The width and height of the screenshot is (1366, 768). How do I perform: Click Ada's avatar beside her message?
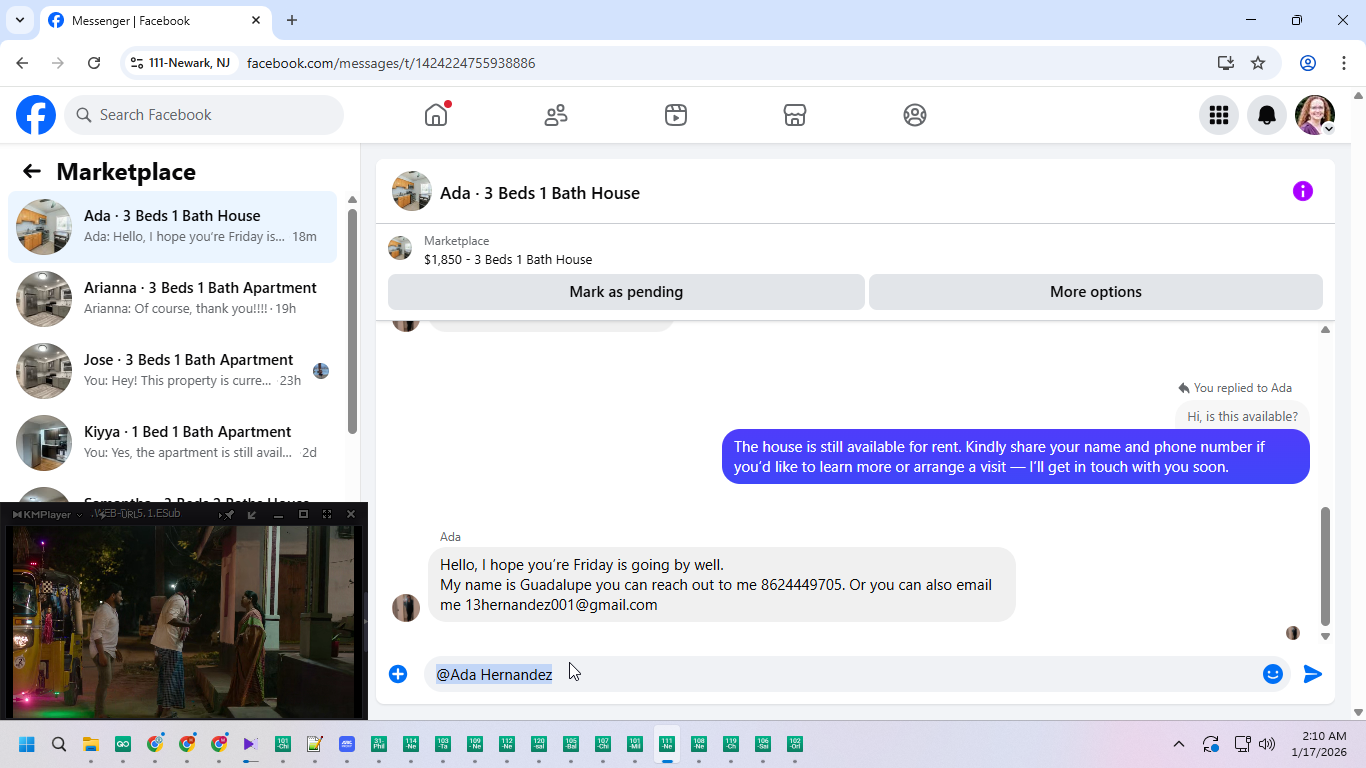(x=406, y=608)
